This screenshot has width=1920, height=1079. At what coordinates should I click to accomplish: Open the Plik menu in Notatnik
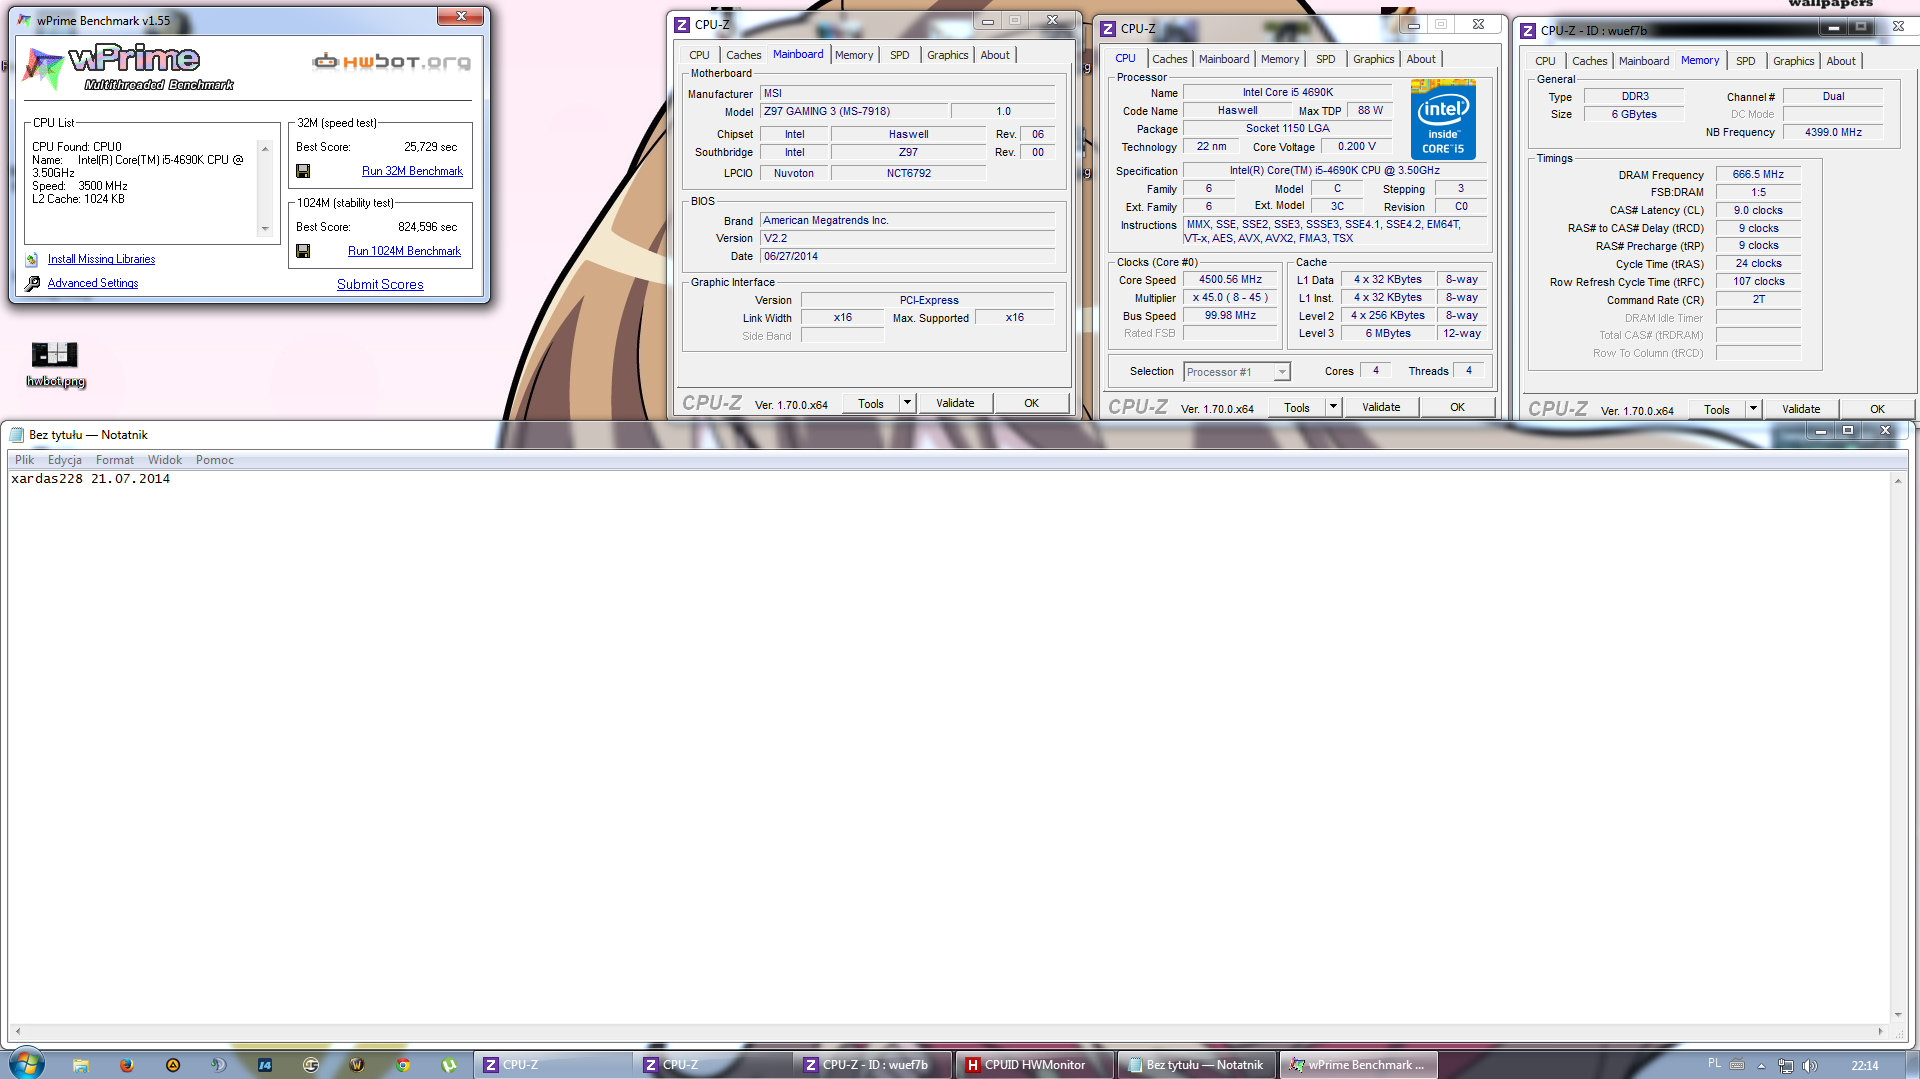pos(25,460)
